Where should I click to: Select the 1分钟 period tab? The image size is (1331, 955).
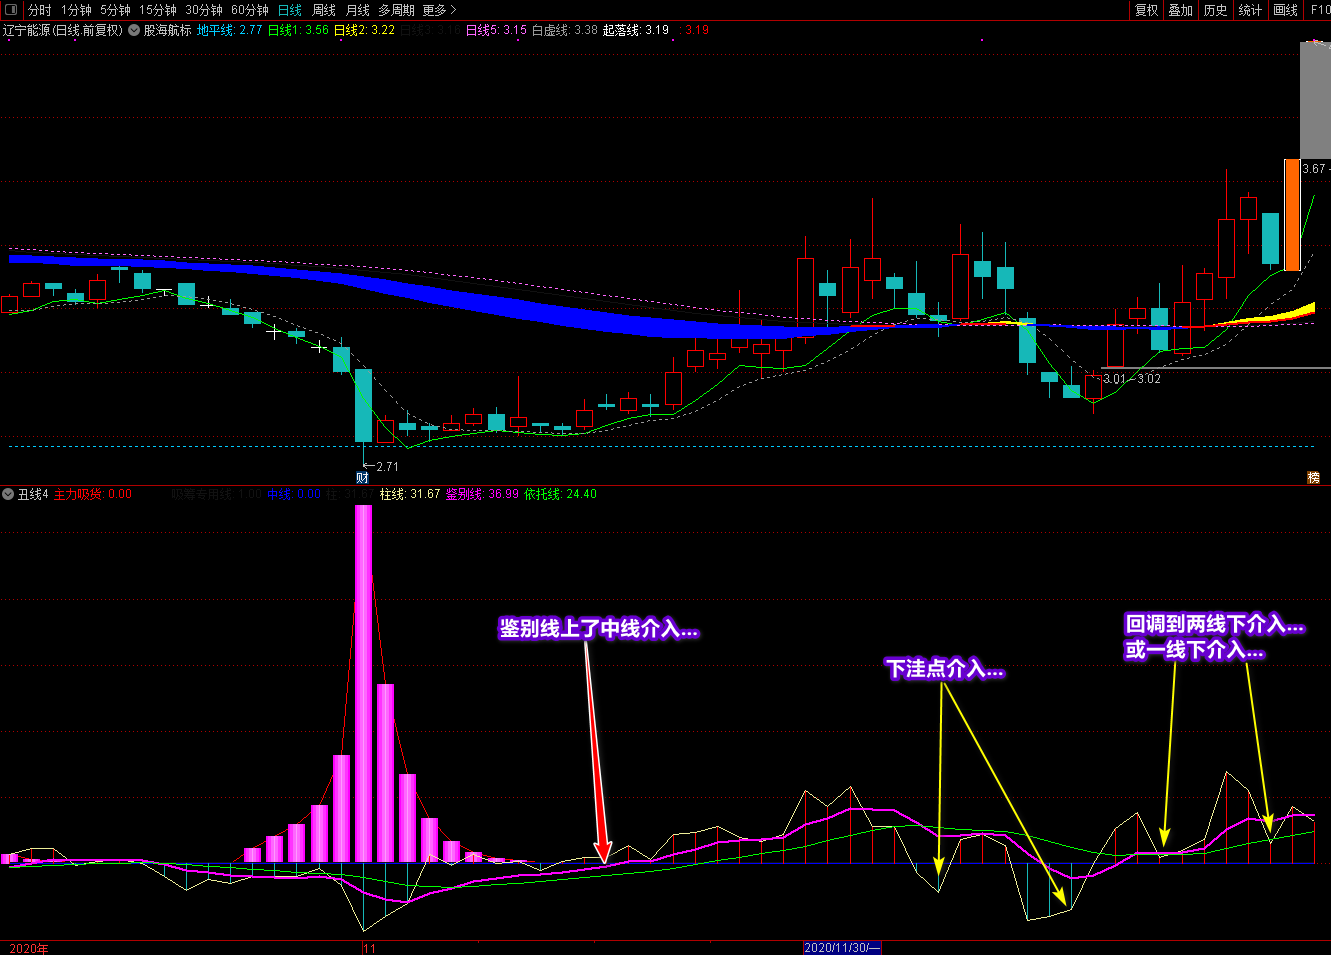[x=77, y=10]
